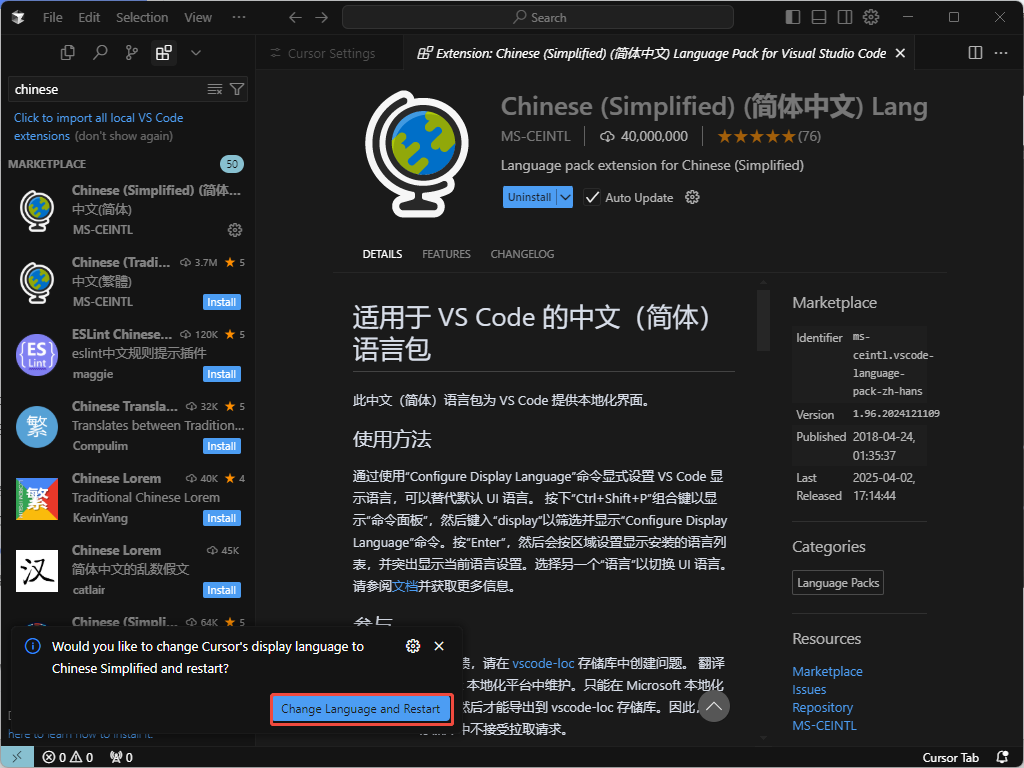Click the Cursor app logo icon
The image size is (1024, 768).
(x=18, y=18)
